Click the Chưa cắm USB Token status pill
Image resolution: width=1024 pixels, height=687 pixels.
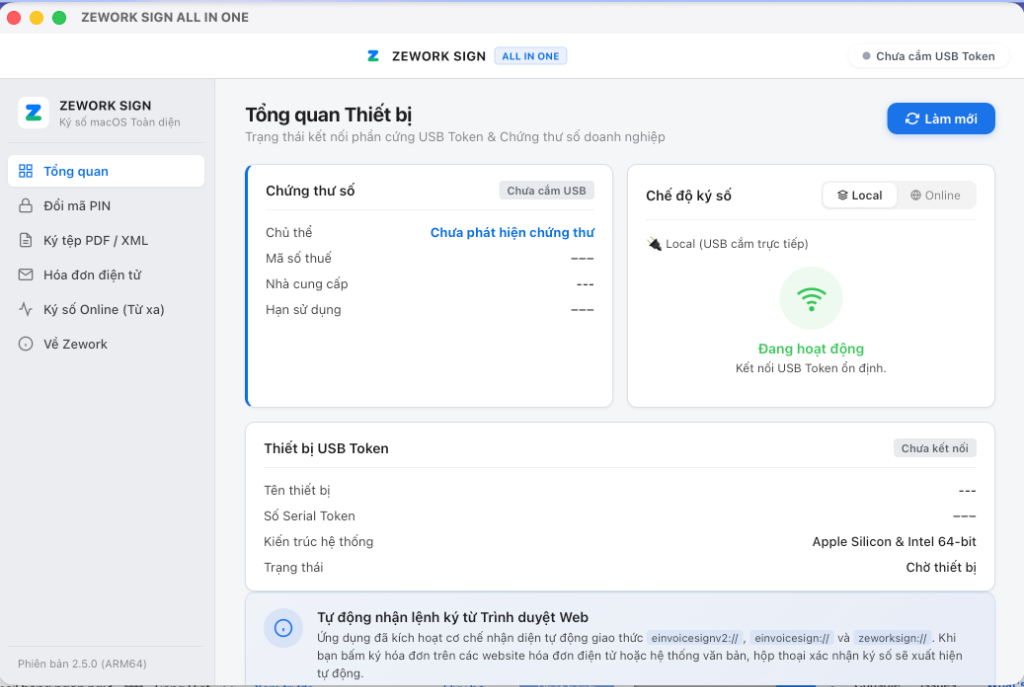tap(928, 56)
